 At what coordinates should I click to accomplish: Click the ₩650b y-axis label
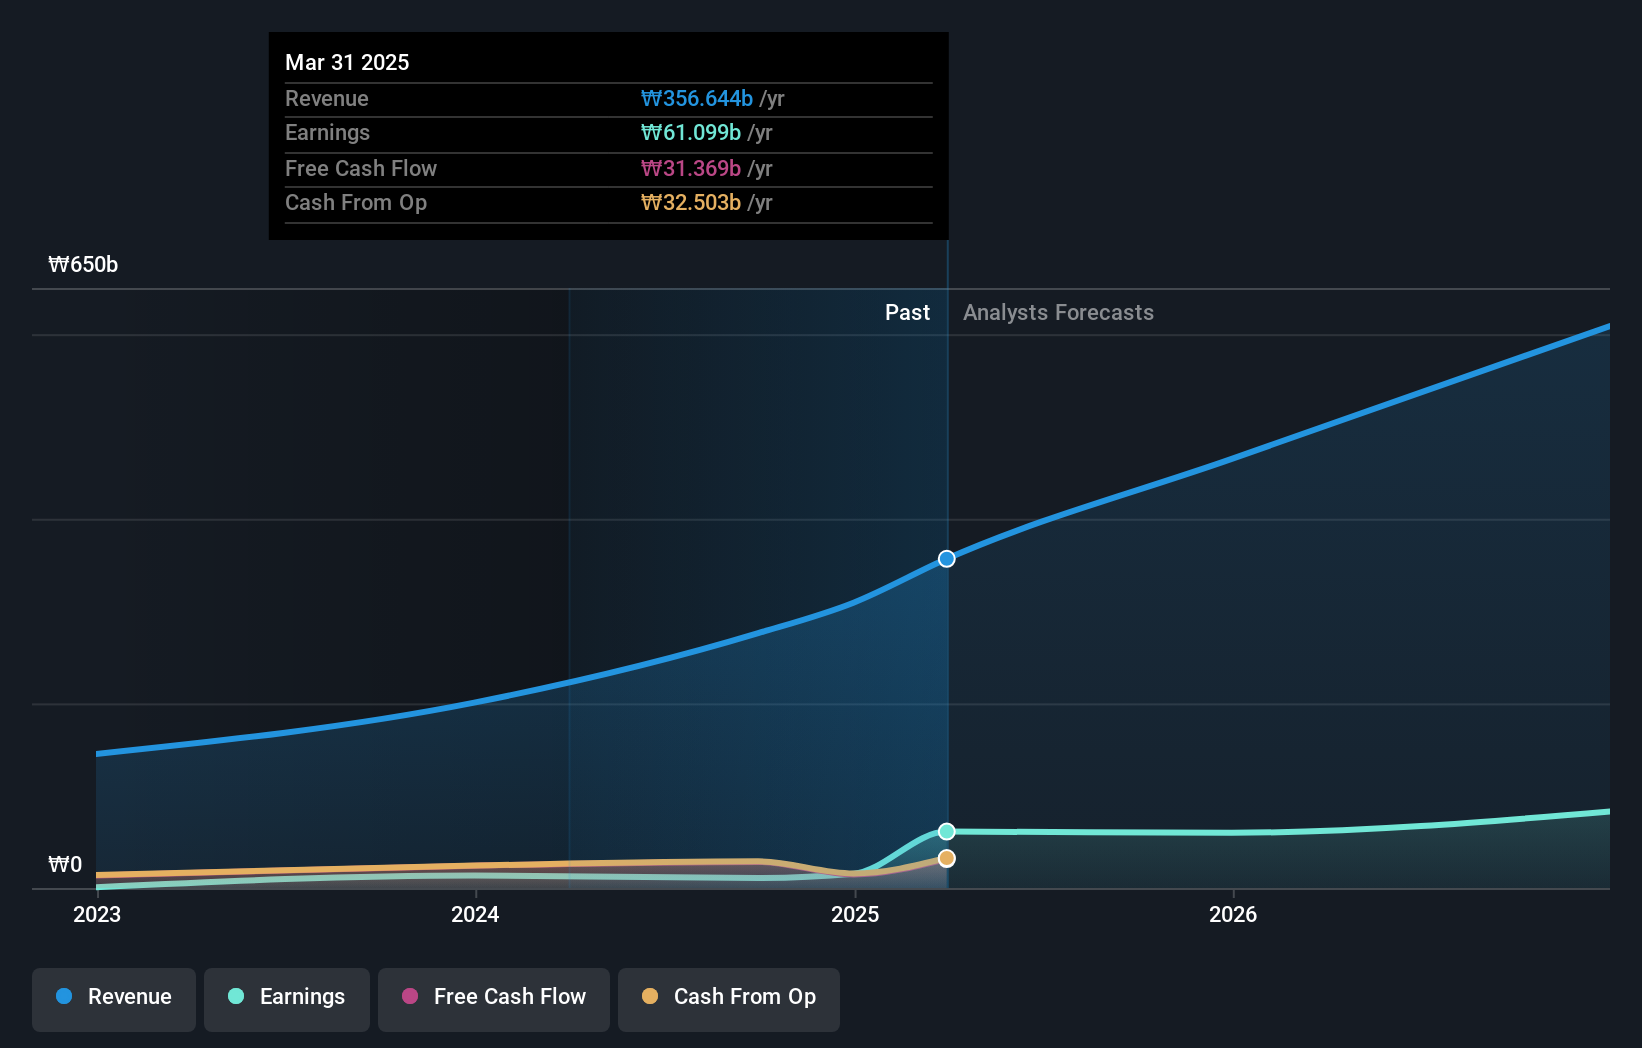click(83, 265)
